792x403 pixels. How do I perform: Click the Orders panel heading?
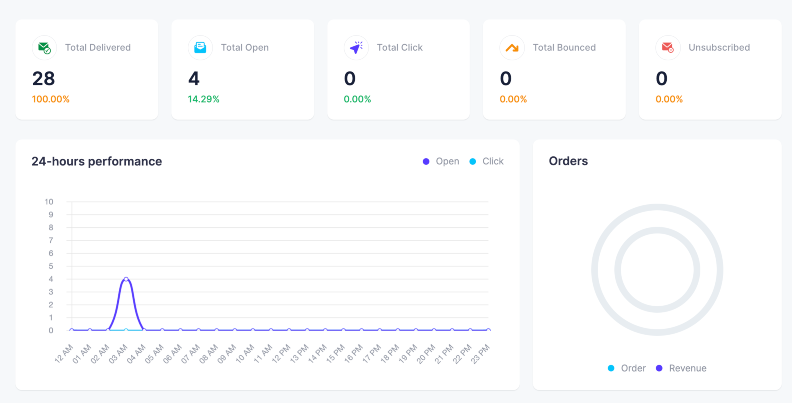pyautogui.click(x=568, y=161)
